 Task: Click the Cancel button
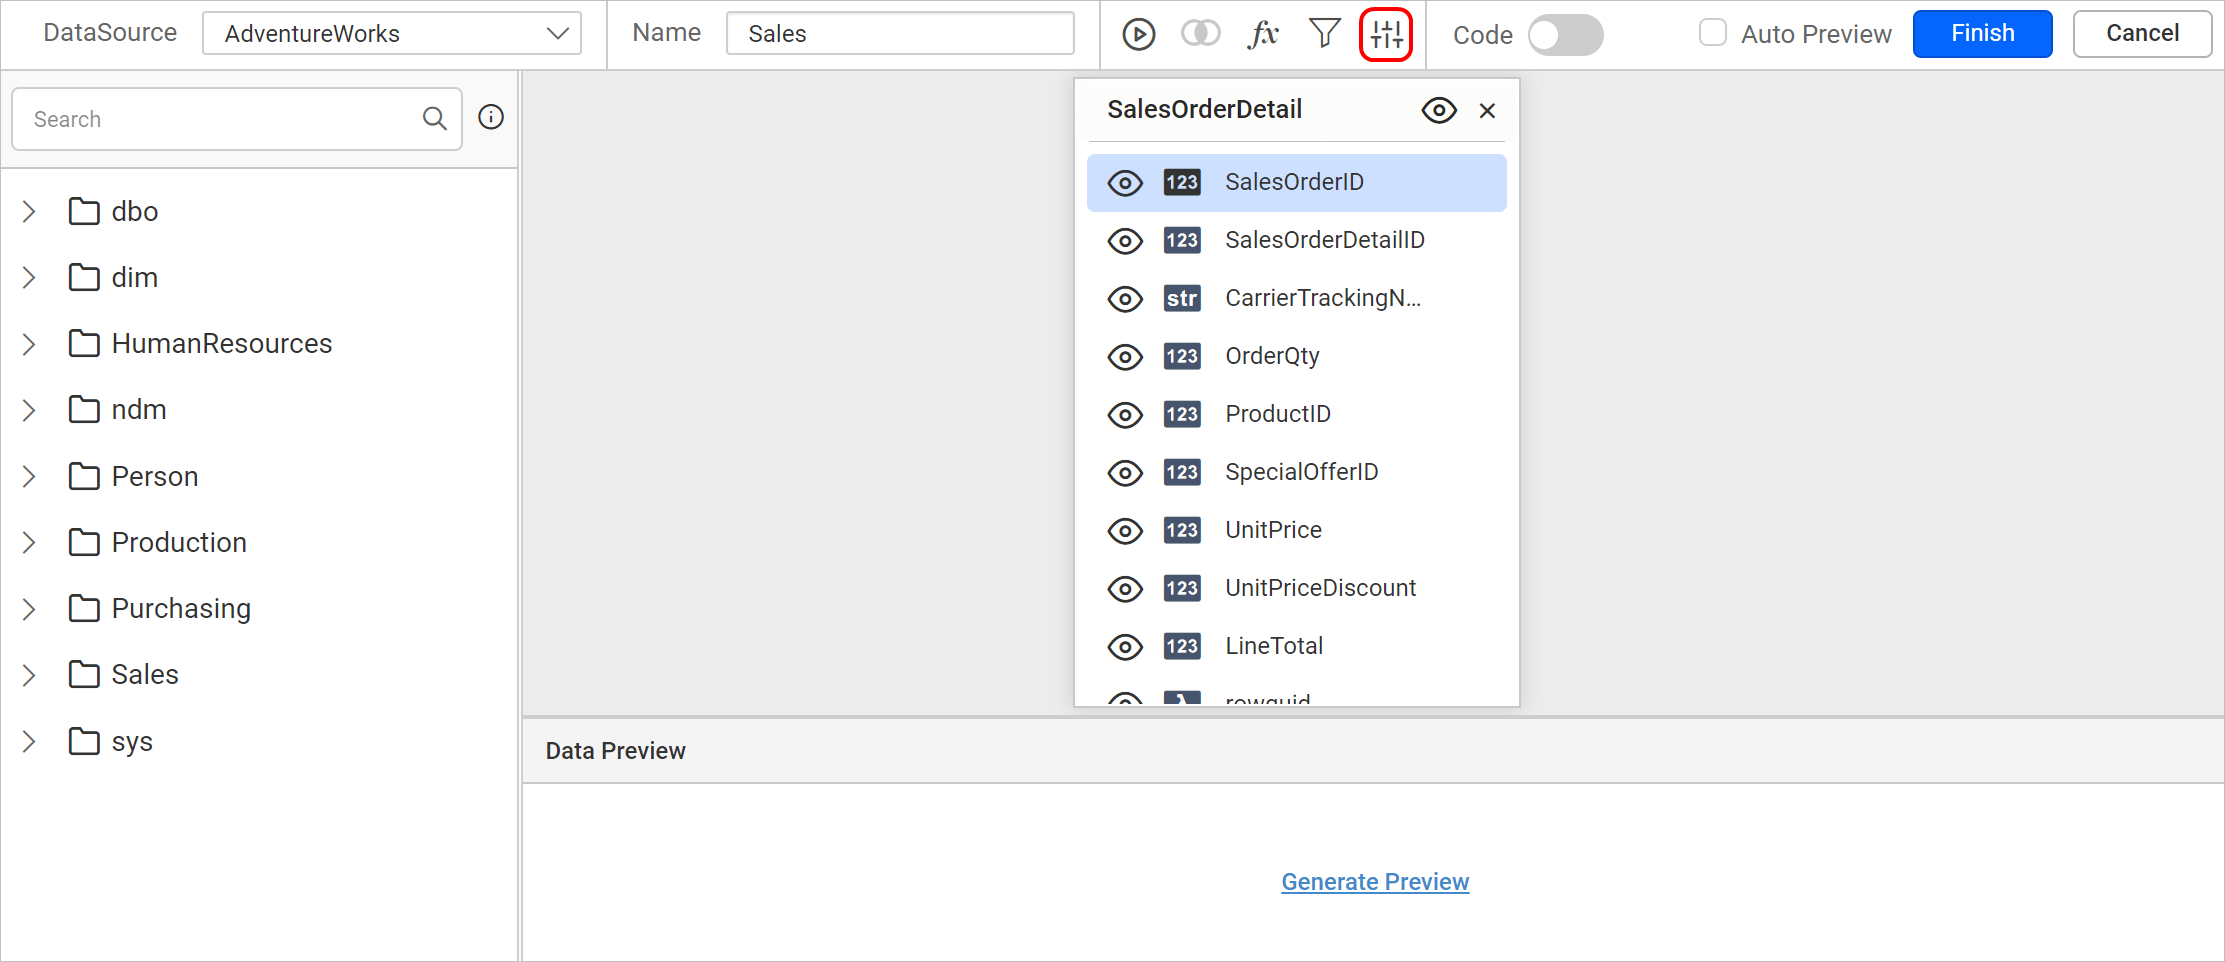(2142, 34)
